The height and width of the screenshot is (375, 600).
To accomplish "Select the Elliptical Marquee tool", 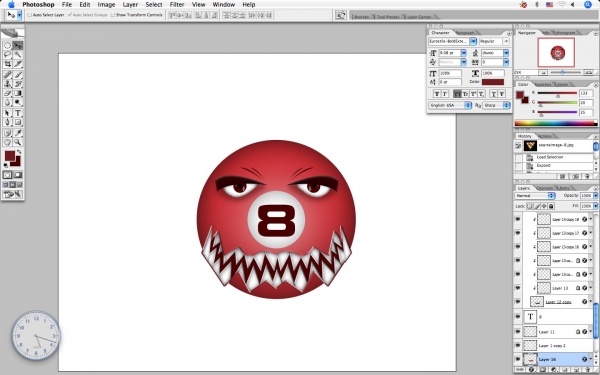I will (x=7, y=46).
